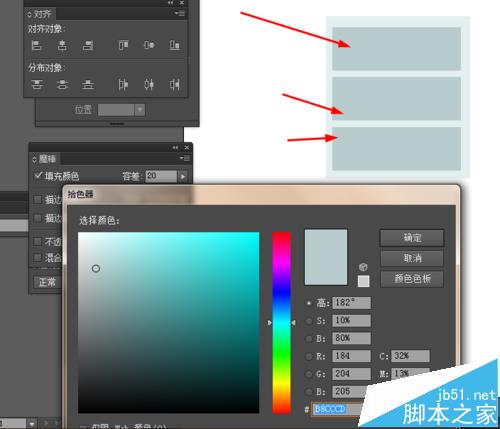Click the C value field 32%

click(x=410, y=356)
